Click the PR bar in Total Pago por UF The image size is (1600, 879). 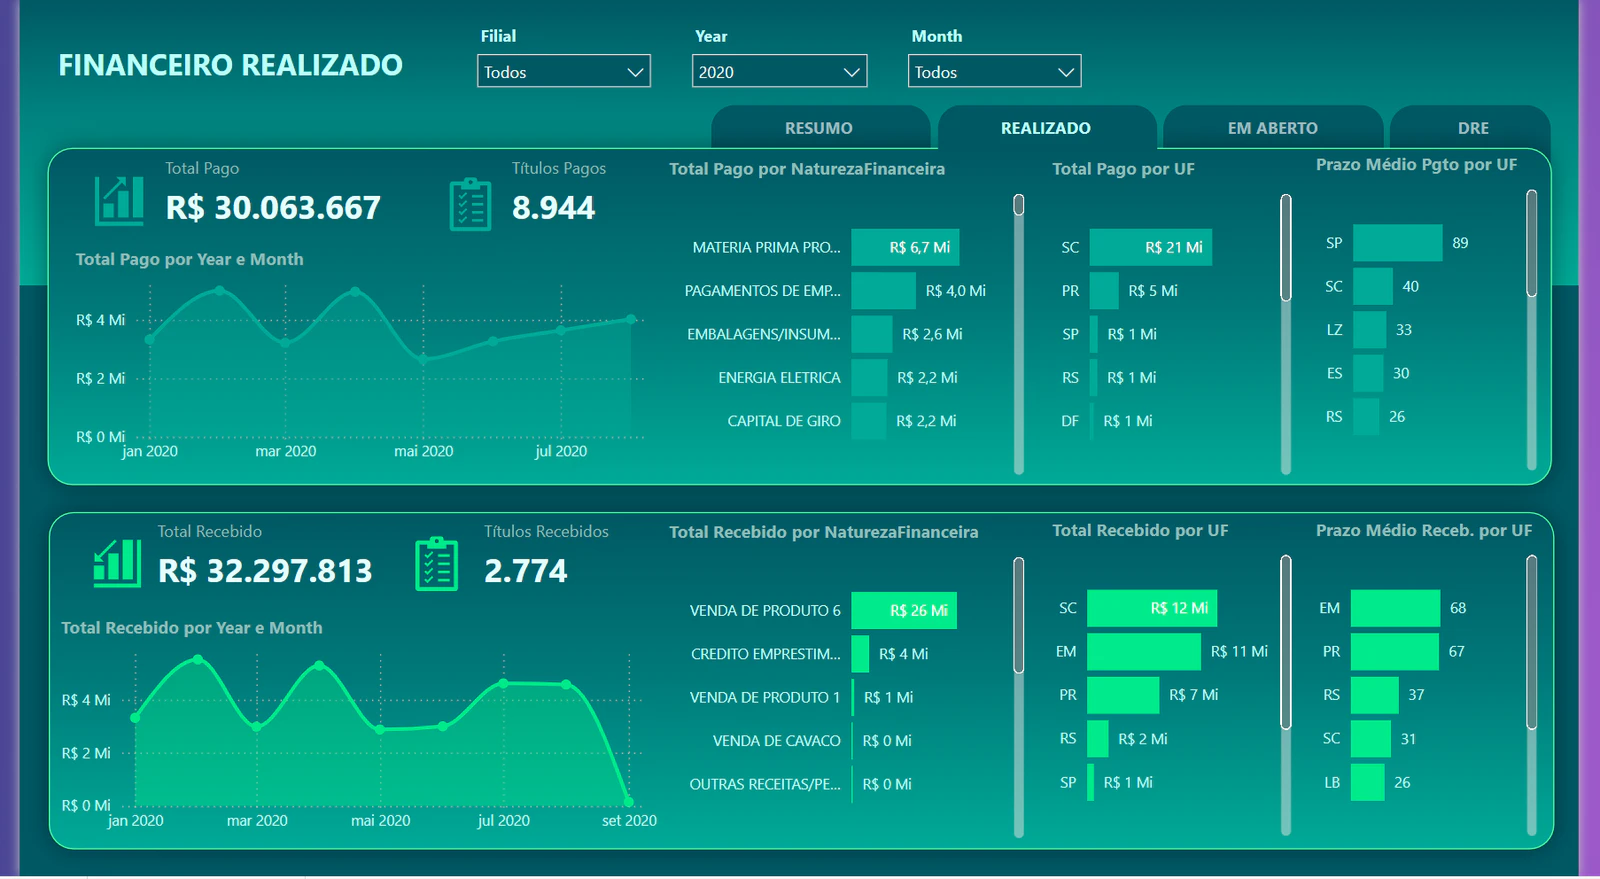[1104, 291]
